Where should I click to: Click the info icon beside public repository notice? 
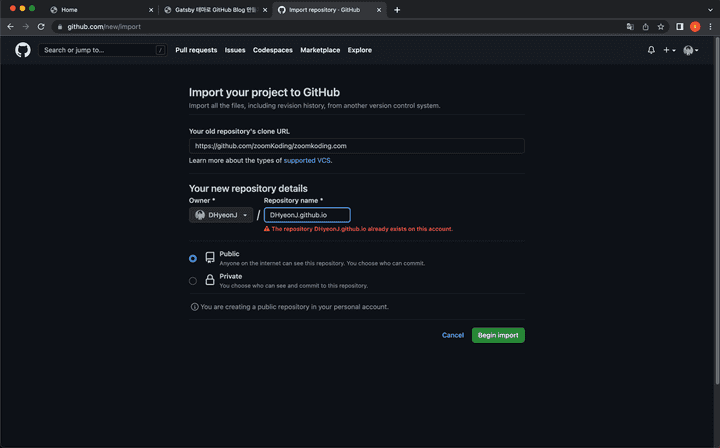click(195, 307)
